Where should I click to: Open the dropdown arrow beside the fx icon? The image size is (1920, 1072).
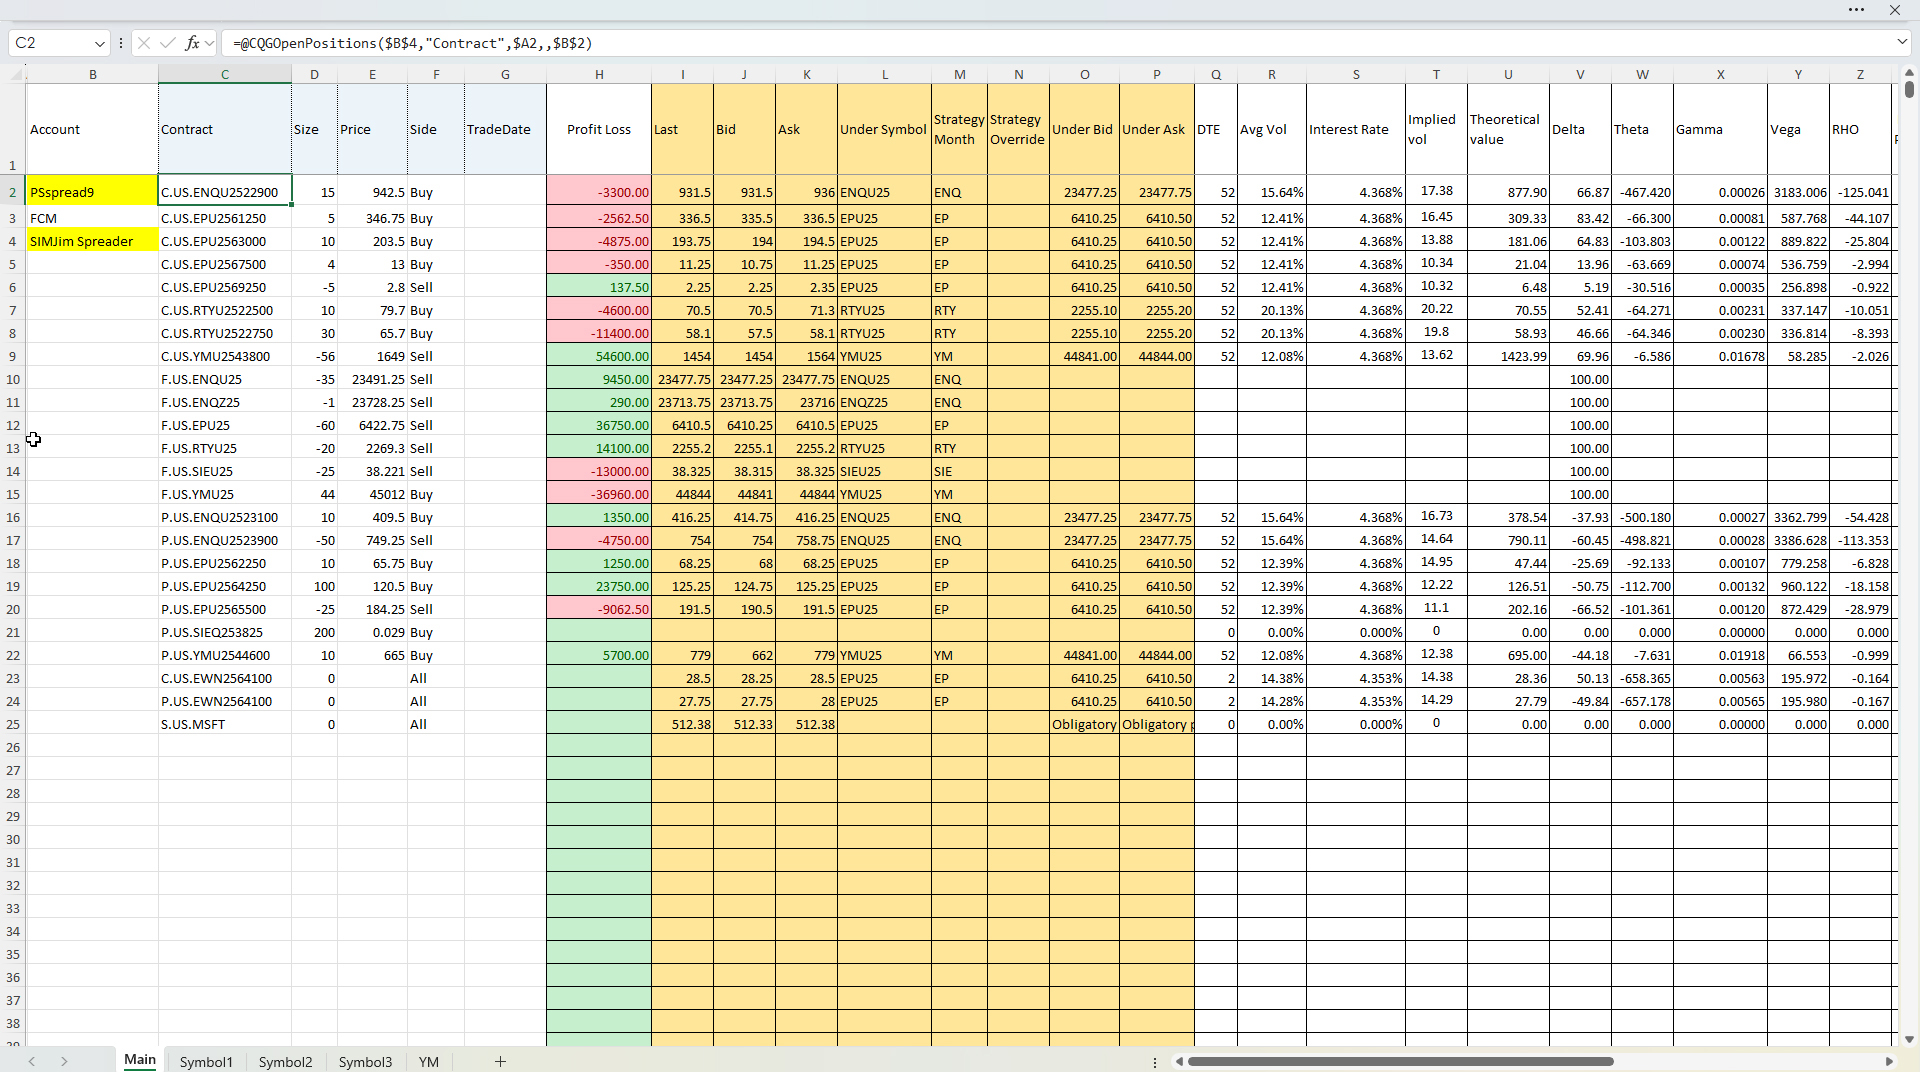click(209, 43)
